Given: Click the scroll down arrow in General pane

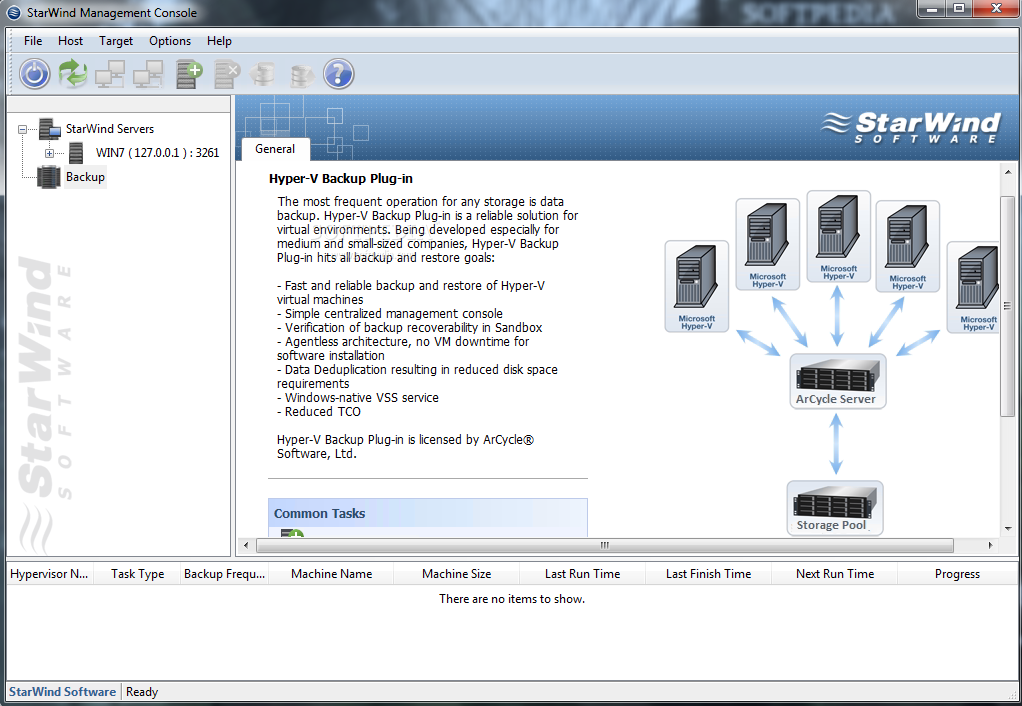Looking at the screenshot, I should click(1008, 529).
